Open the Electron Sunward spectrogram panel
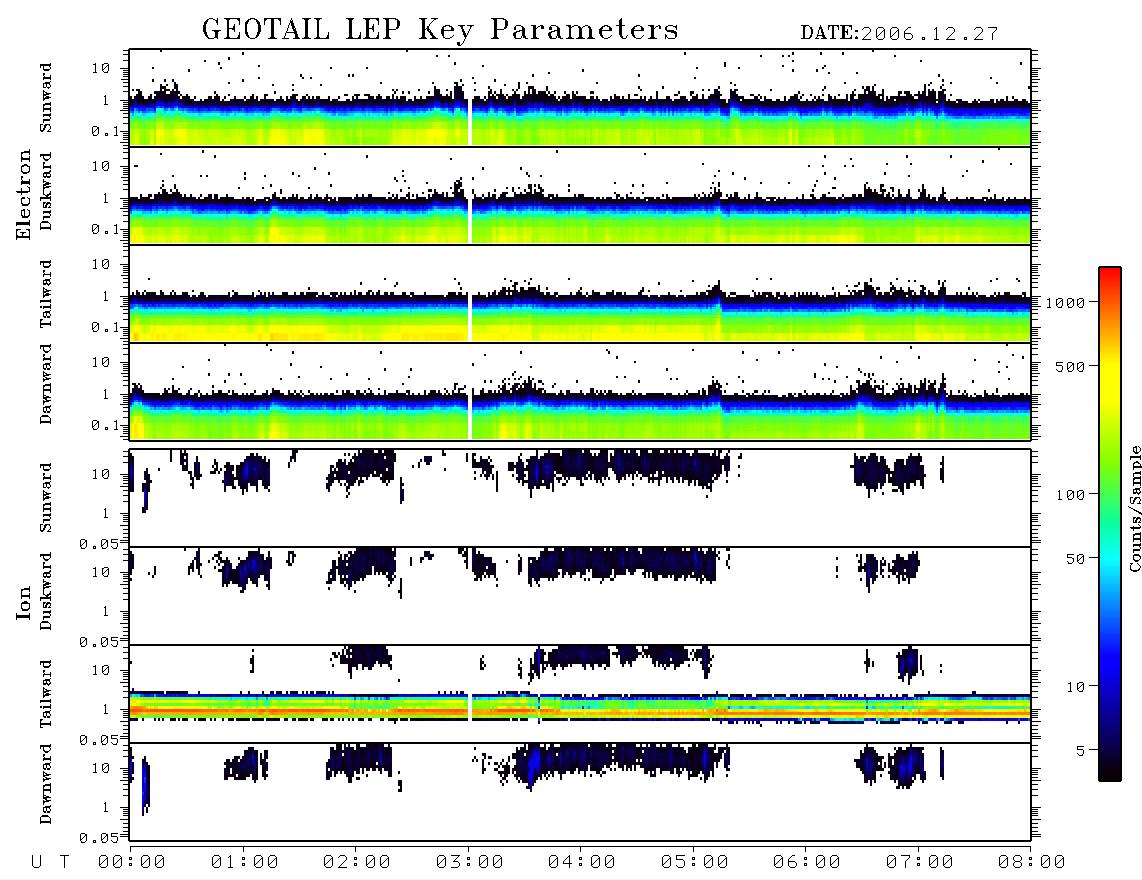1142x880 pixels. click(x=580, y=98)
